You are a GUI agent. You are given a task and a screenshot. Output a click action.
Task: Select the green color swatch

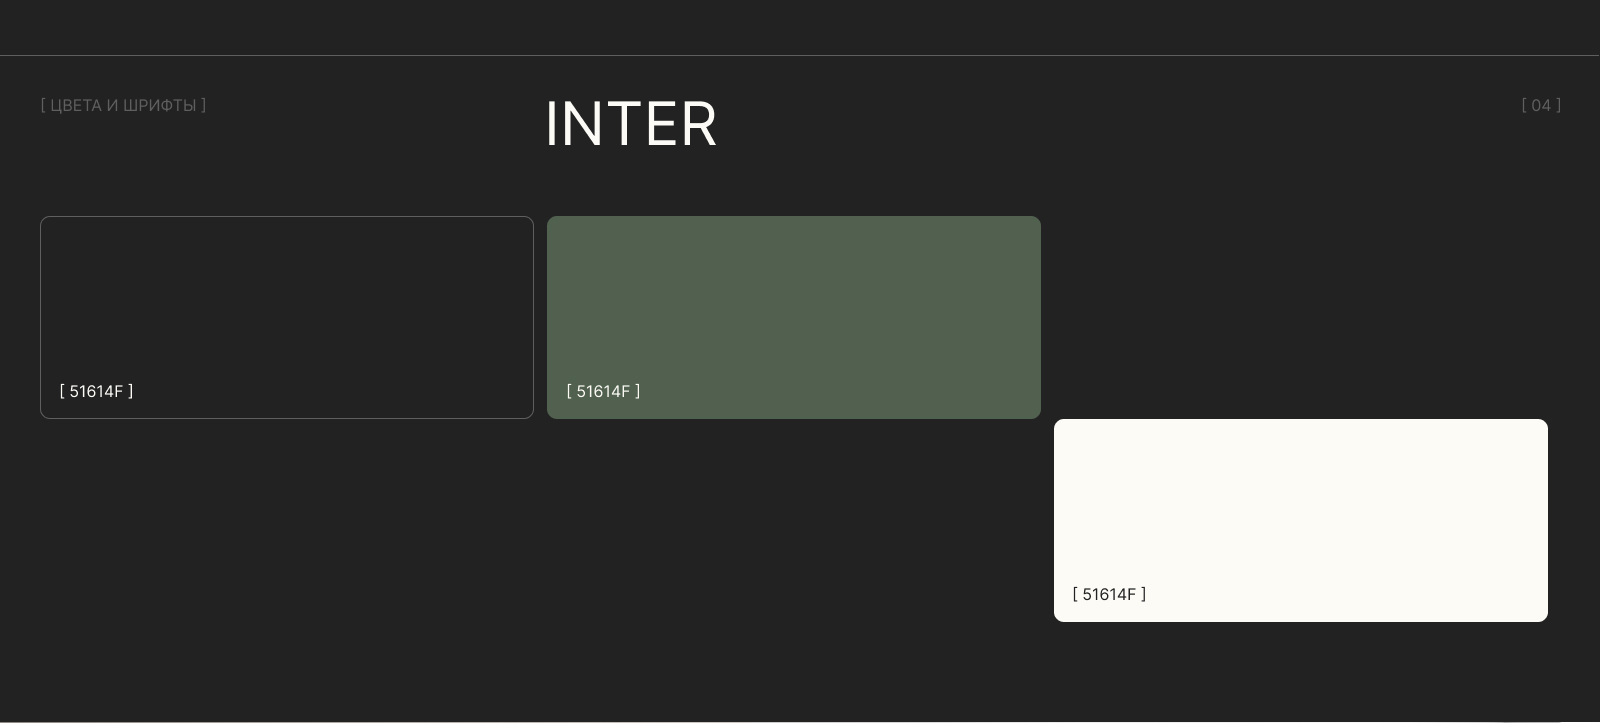pyautogui.click(x=793, y=300)
